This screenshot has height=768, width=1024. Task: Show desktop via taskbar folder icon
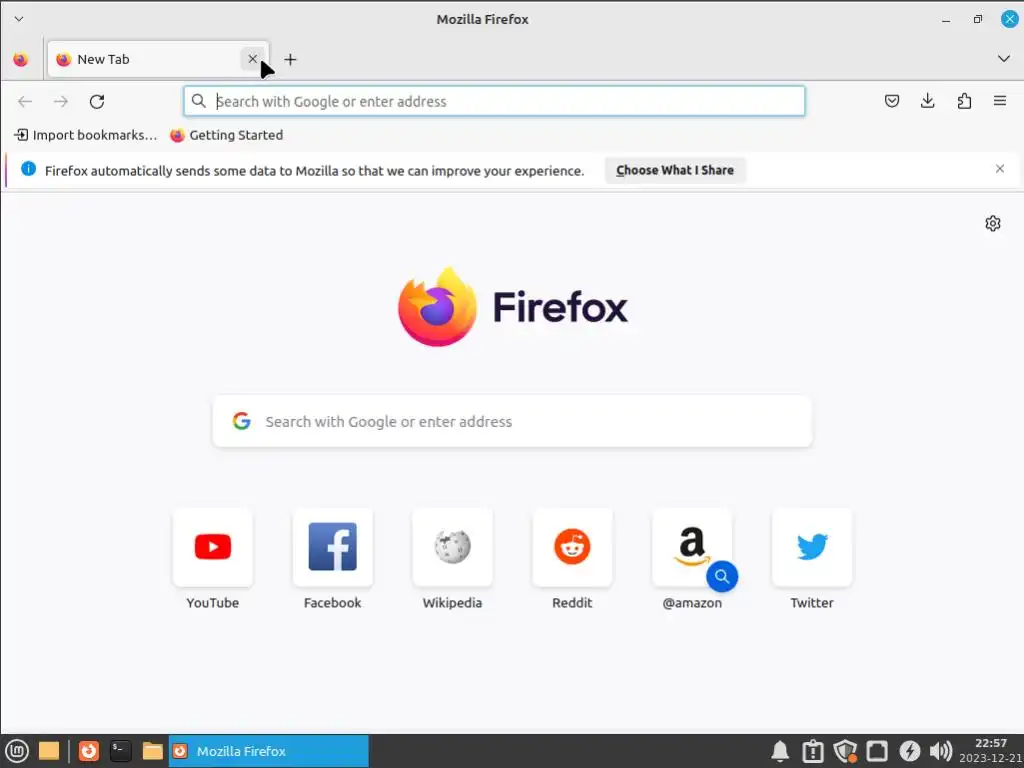click(49, 751)
